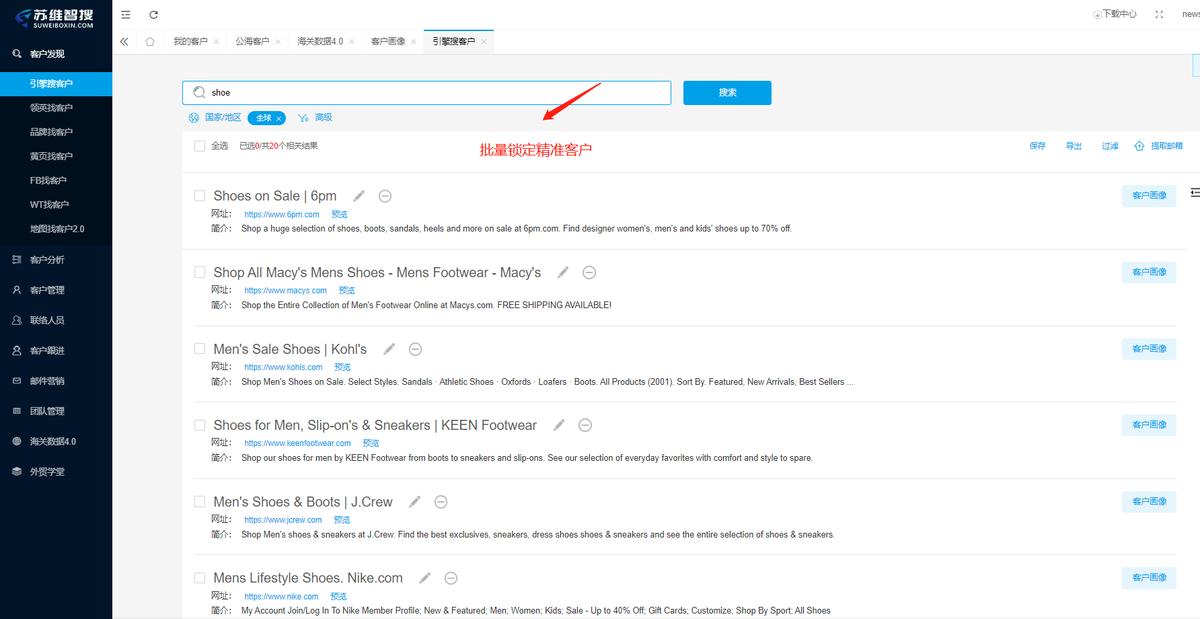Open the www.6pm.com website link
Viewport: 1200px width, 619px height.
[x=282, y=215]
